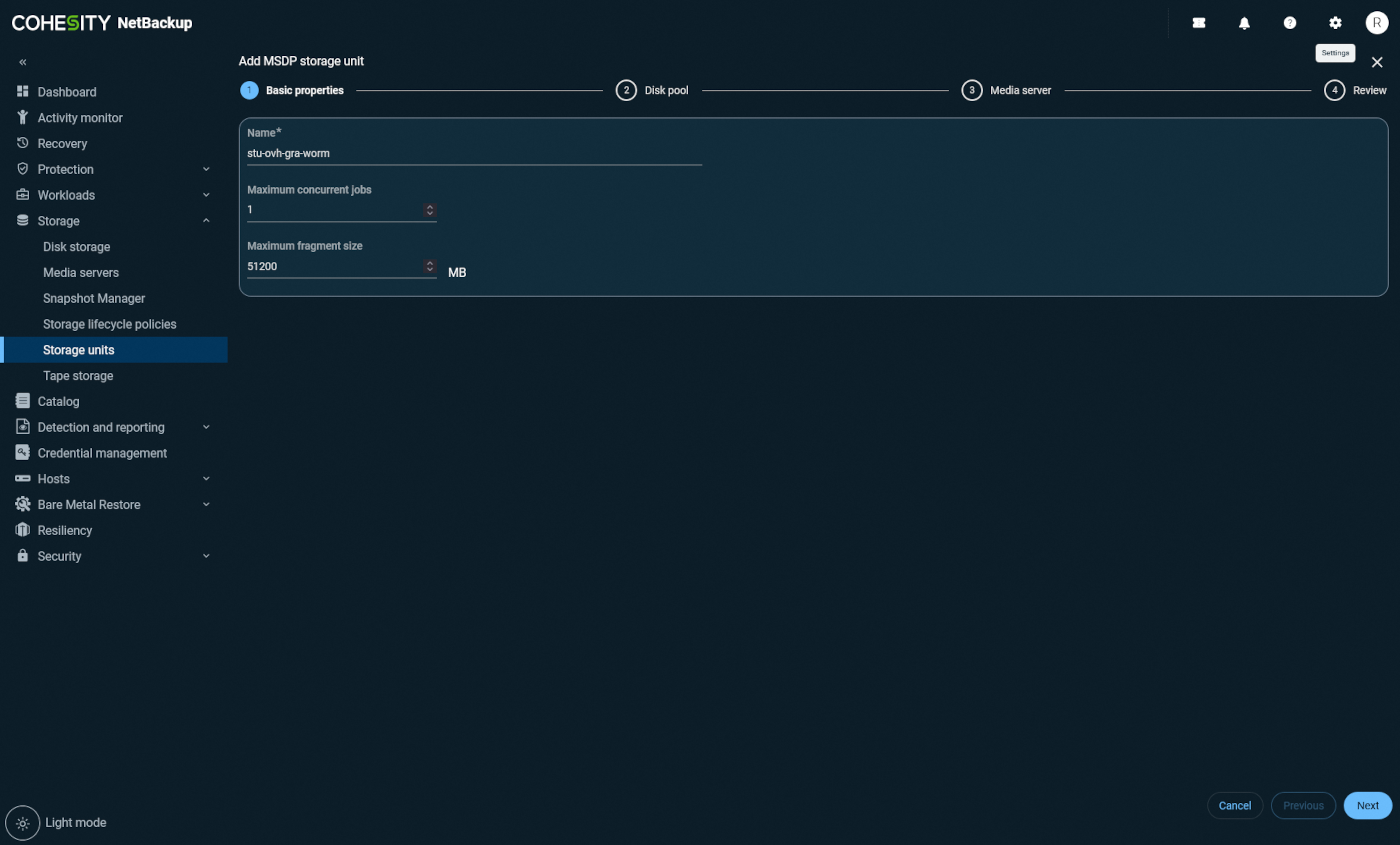Click the Dashboard icon in sidebar
Screen dimensions: 1400x845
[23, 92]
